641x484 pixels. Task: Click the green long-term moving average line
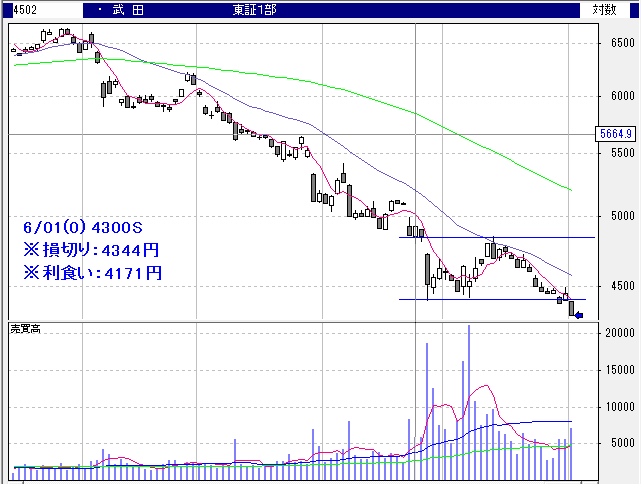point(400,102)
